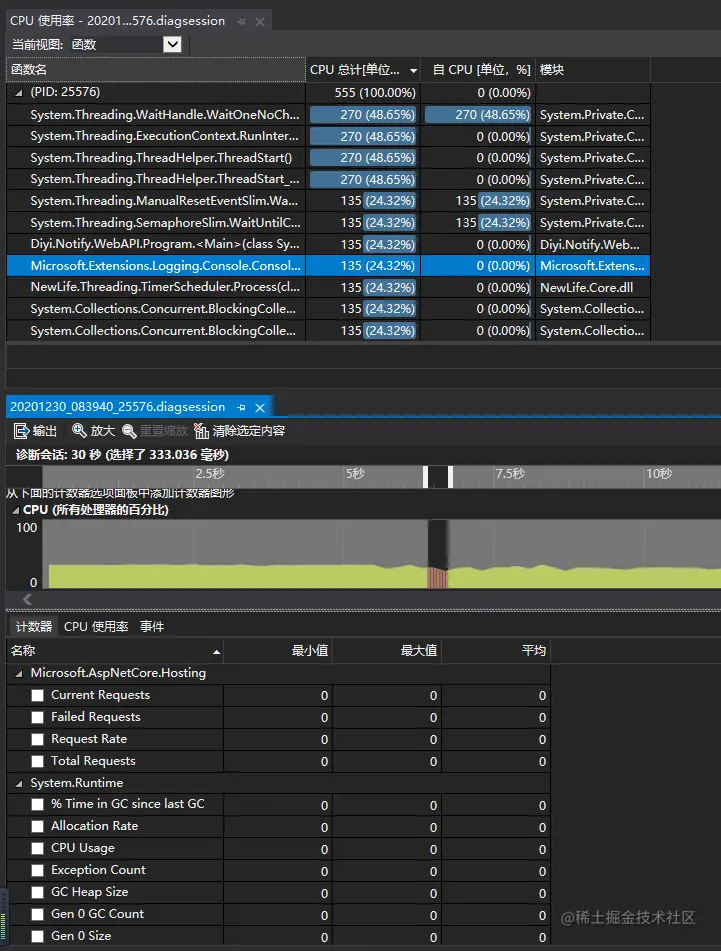This screenshot has height=951, width=721.
Task: Click the 平均 column header
Action: click(x=496, y=651)
